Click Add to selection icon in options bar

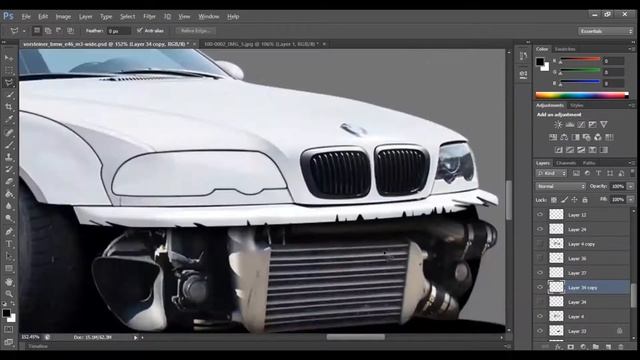pyautogui.click(x=48, y=31)
